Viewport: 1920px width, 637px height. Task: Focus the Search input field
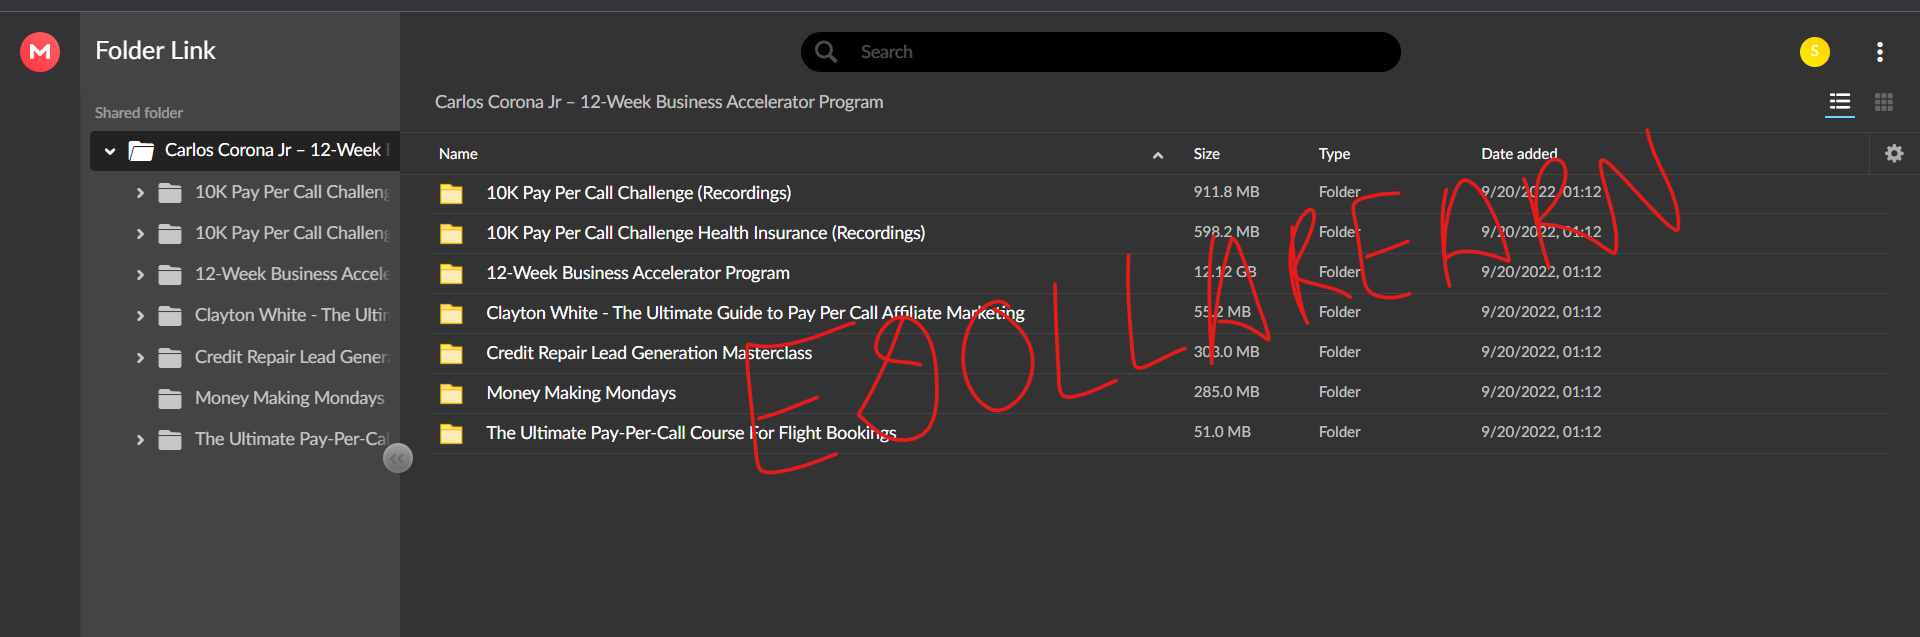point(1100,52)
